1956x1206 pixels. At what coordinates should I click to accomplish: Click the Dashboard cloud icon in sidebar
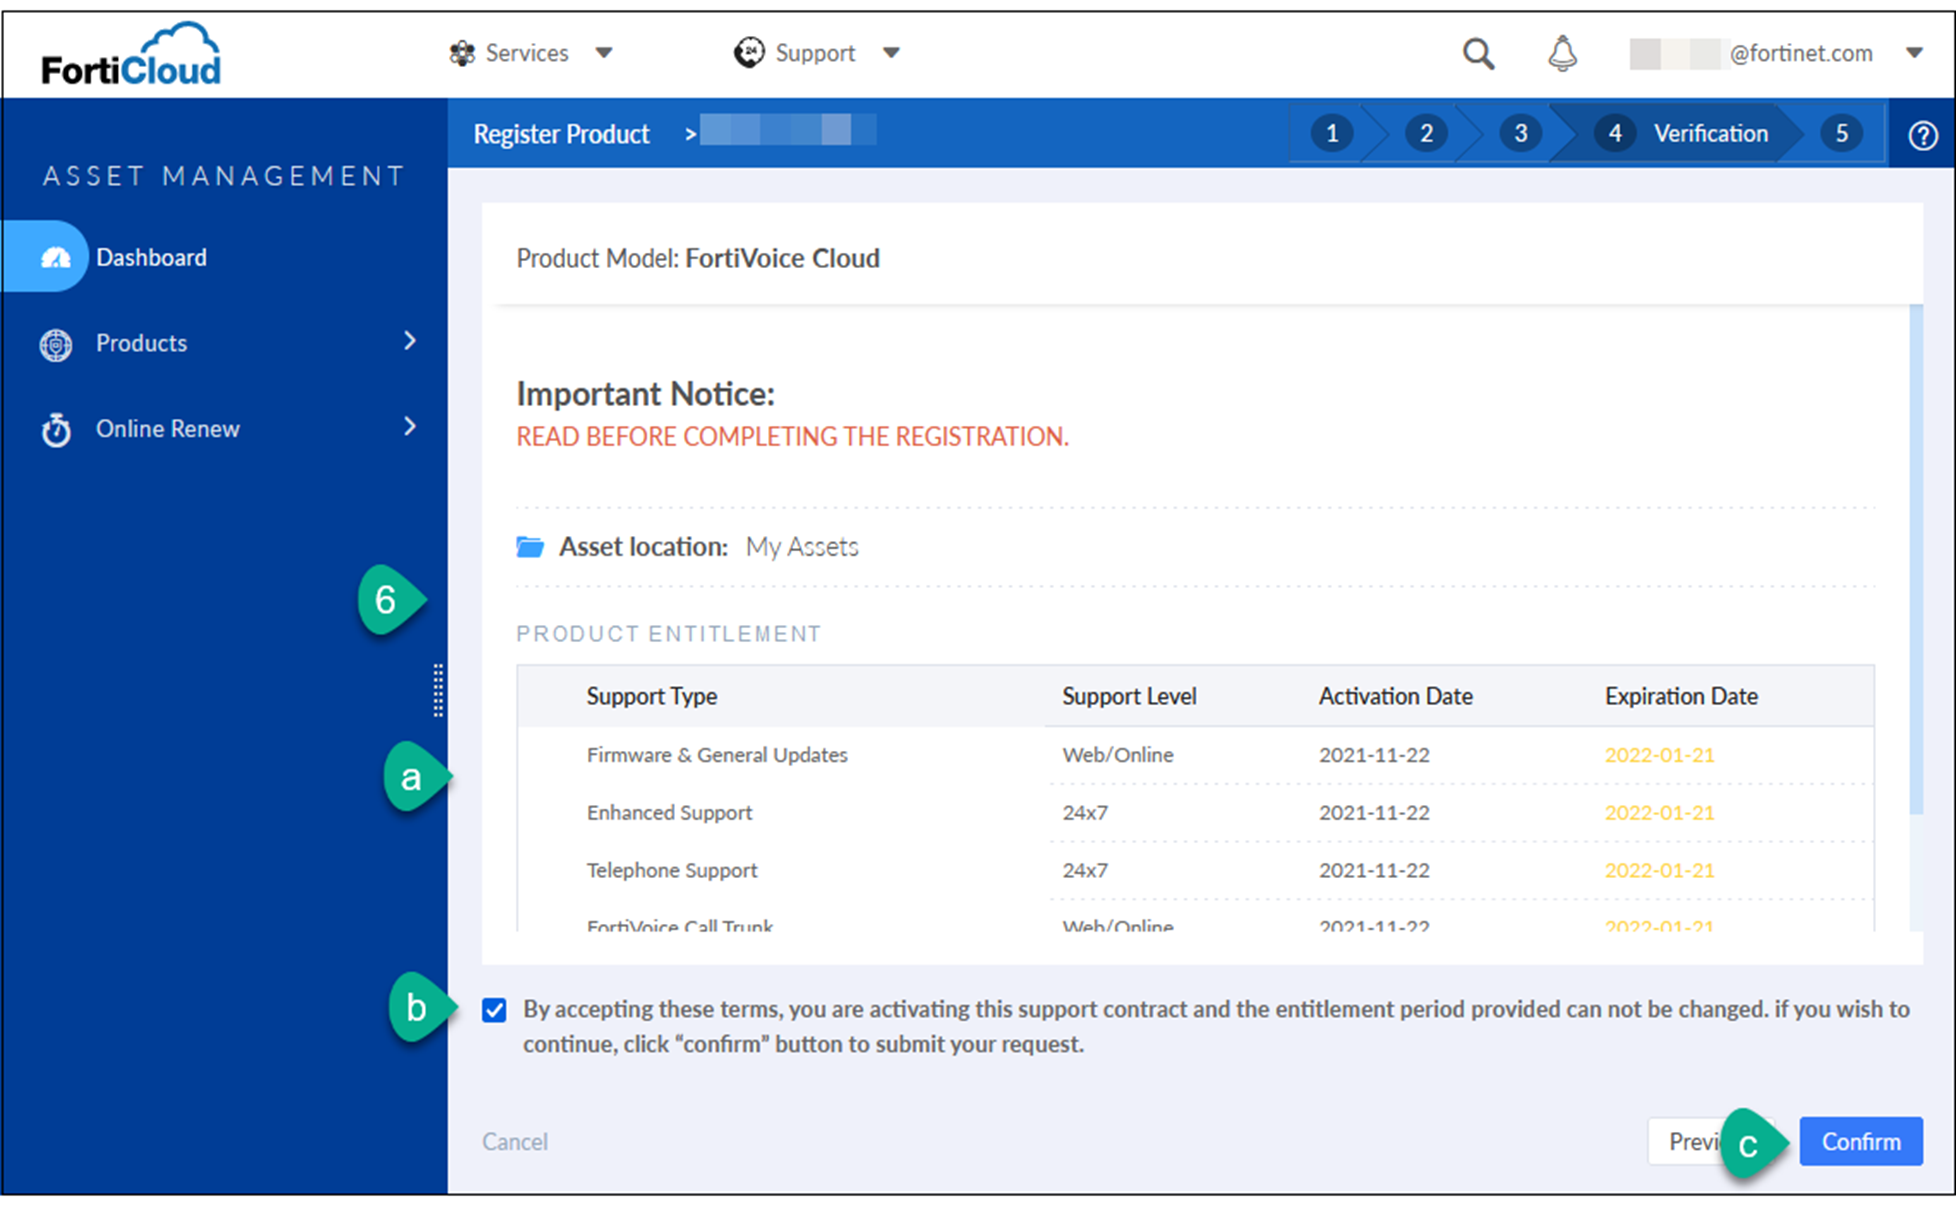coord(55,257)
